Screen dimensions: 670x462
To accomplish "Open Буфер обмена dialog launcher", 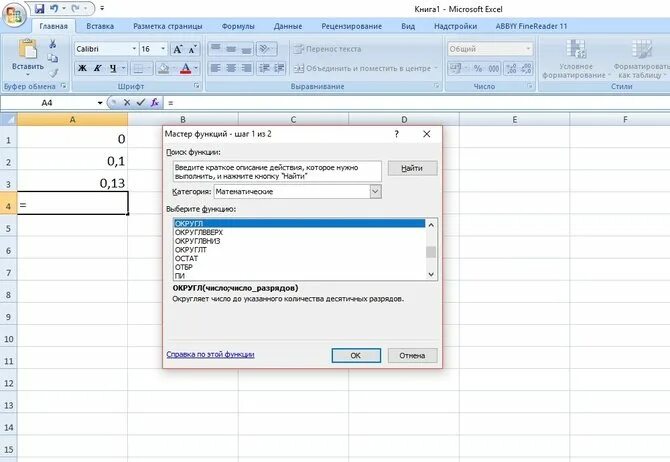I will [63, 86].
